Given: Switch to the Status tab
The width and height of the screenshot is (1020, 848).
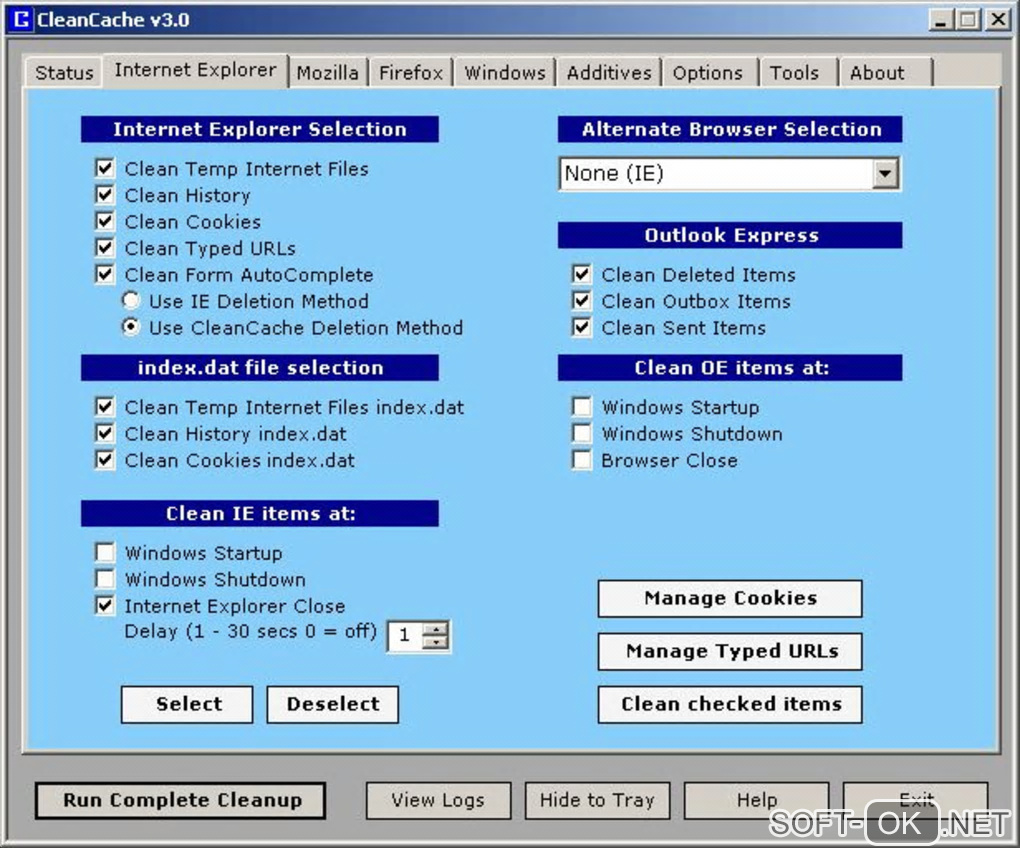Looking at the screenshot, I should (64, 73).
